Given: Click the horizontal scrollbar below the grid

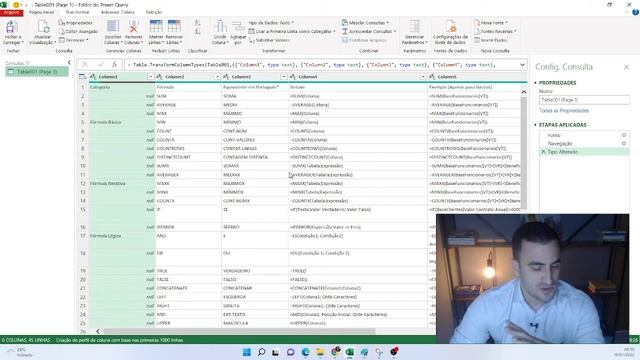Looking at the screenshot, I should pyautogui.click(x=239, y=331).
